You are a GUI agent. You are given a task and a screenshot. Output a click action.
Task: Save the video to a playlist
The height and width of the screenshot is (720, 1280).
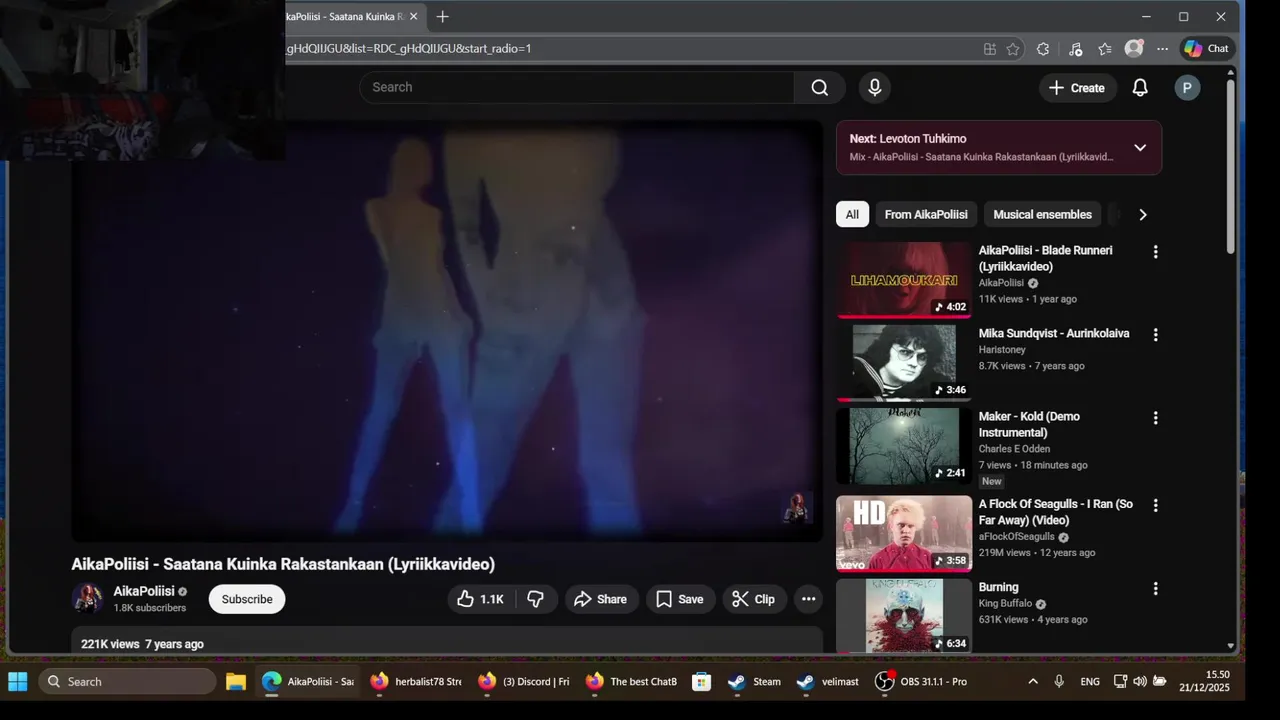click(680, 599)
